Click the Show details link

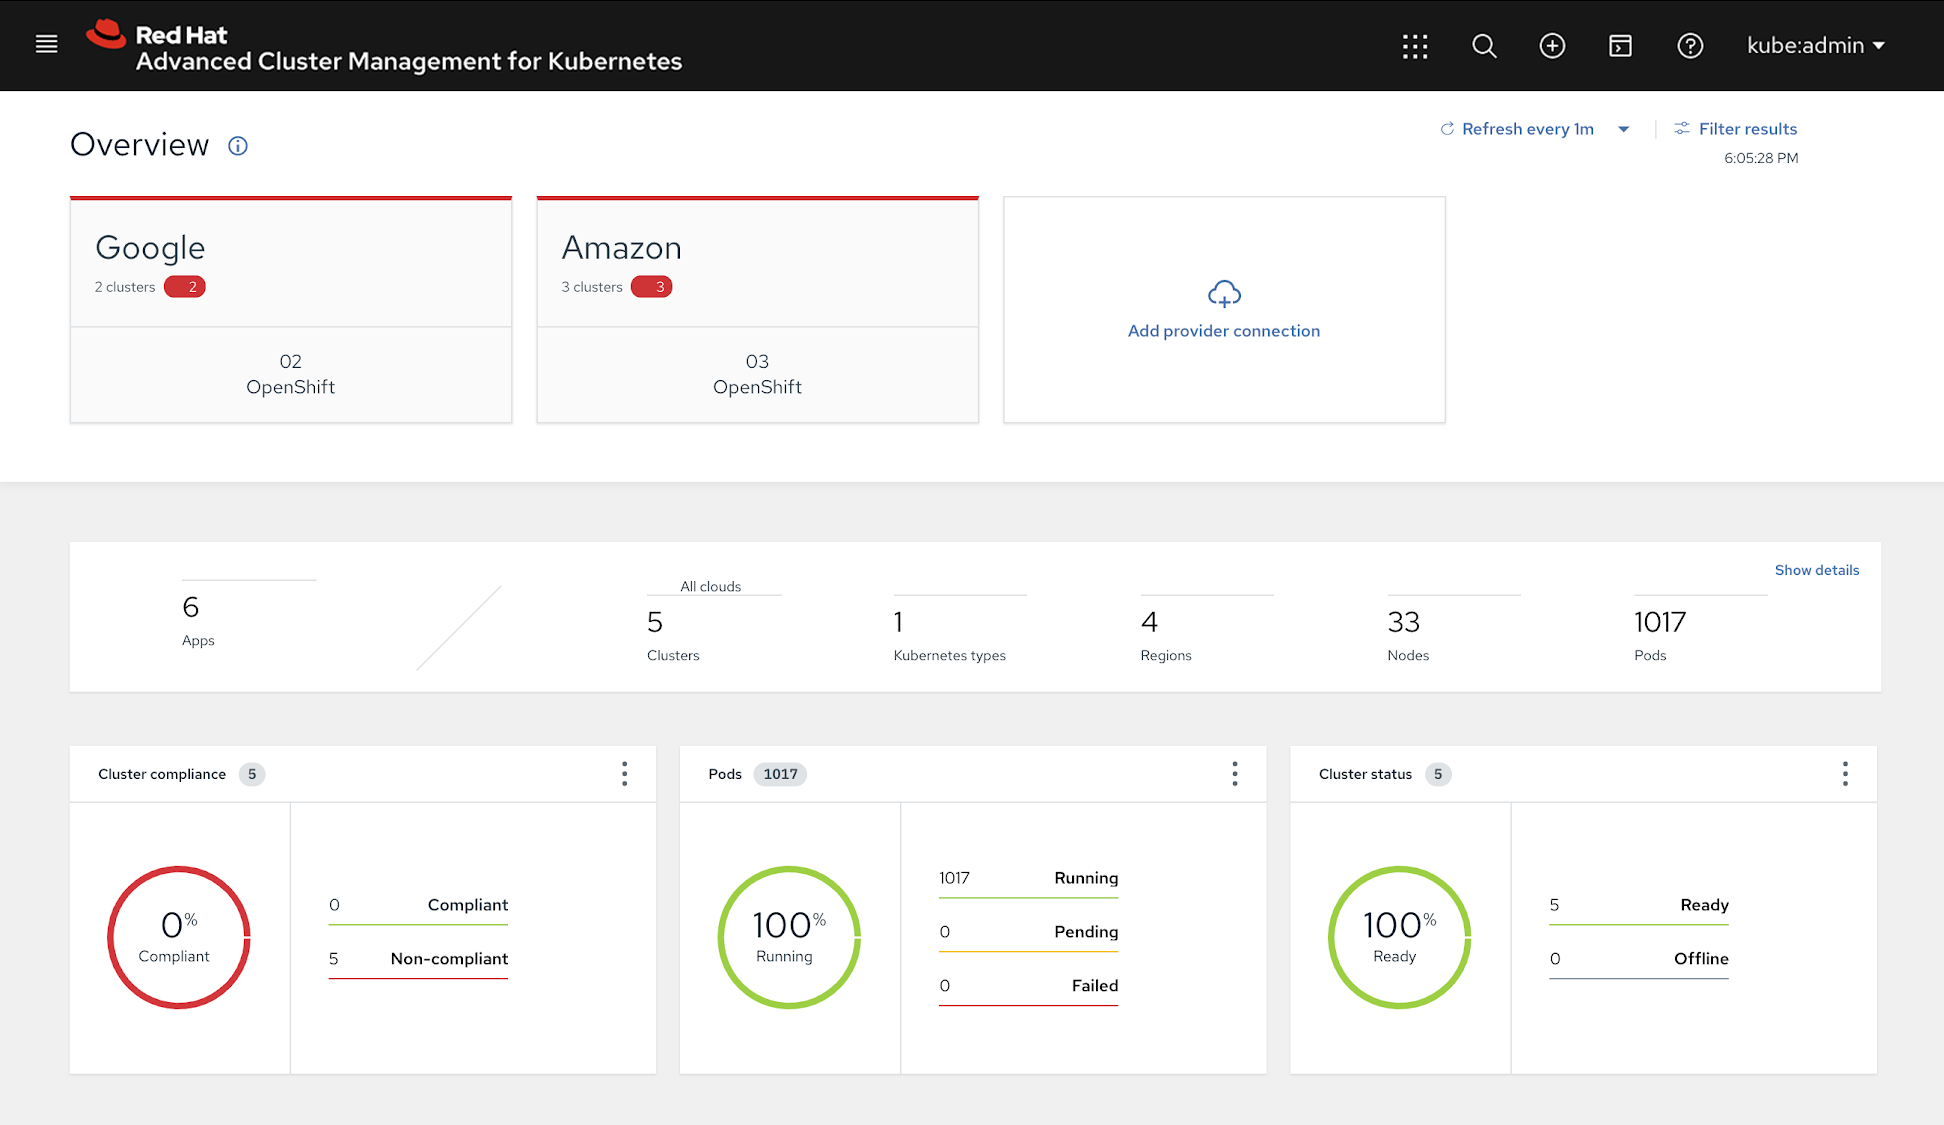click(1816, 570)
